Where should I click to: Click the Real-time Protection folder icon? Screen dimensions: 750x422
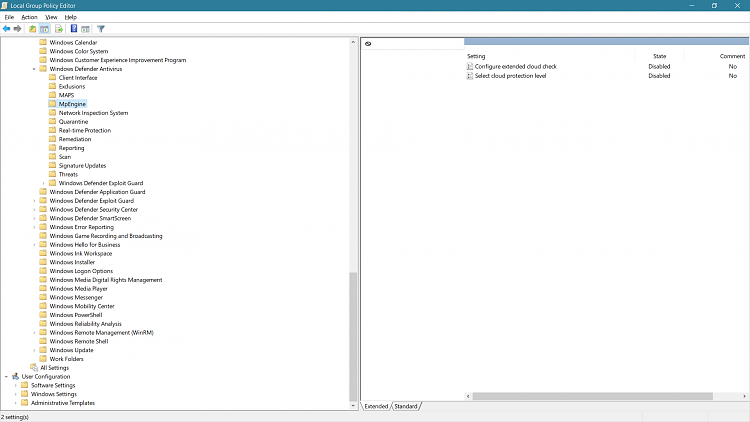tap(53, 130)
